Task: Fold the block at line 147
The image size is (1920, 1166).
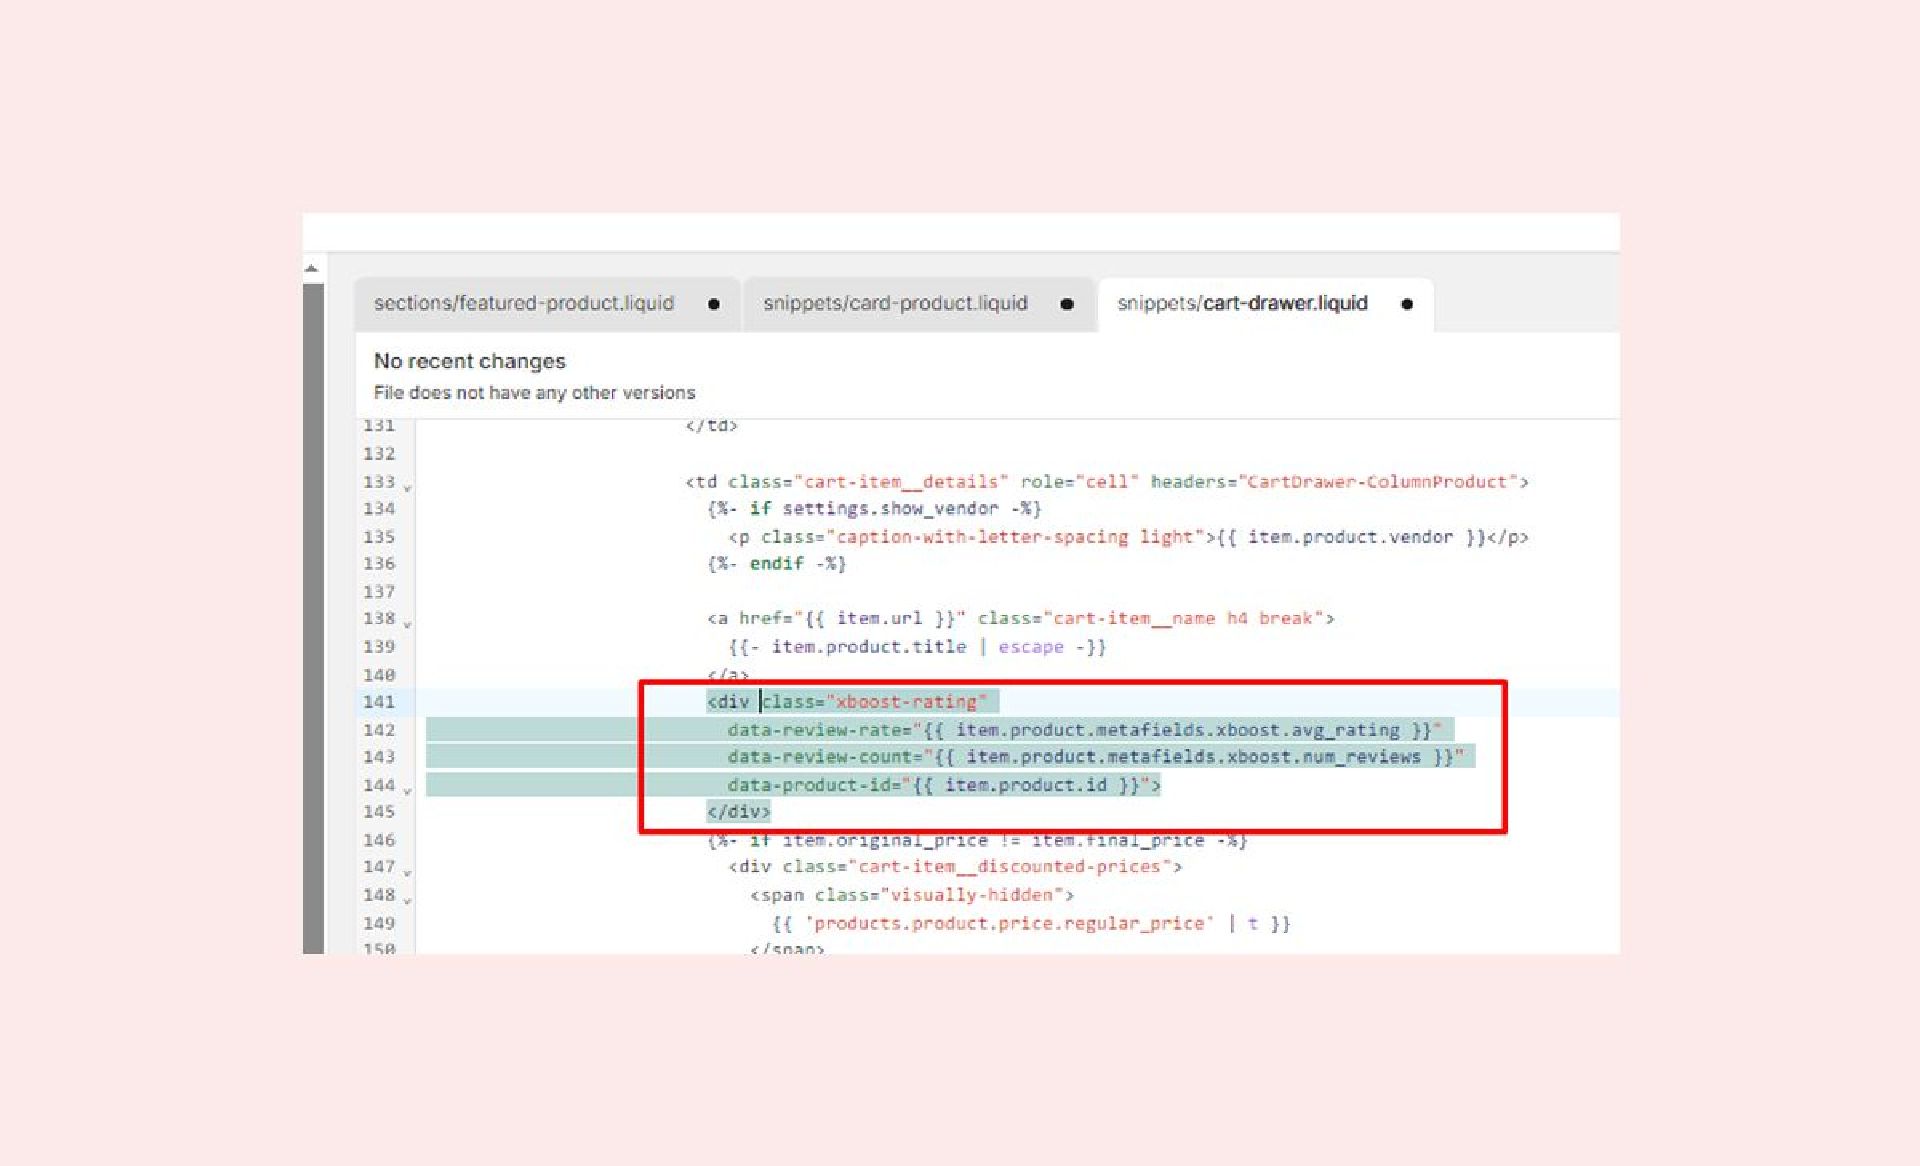Action: coord(407,872)
